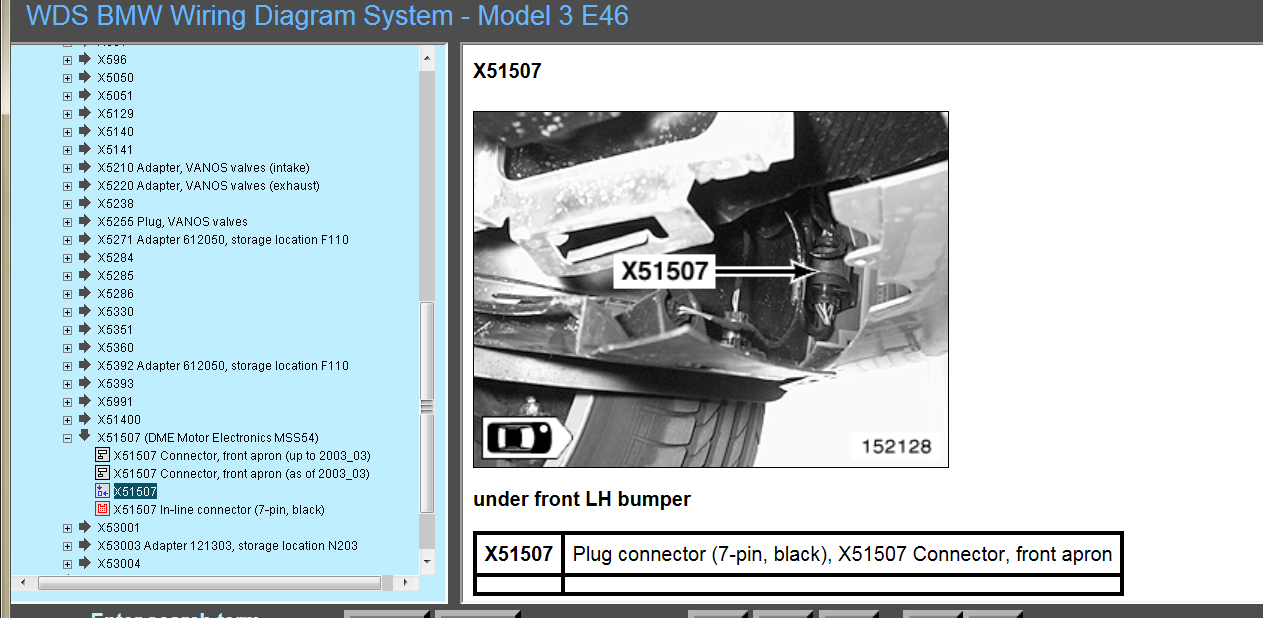Expand the X5351 tree node

pyautogui.click(x=67, y=330)
